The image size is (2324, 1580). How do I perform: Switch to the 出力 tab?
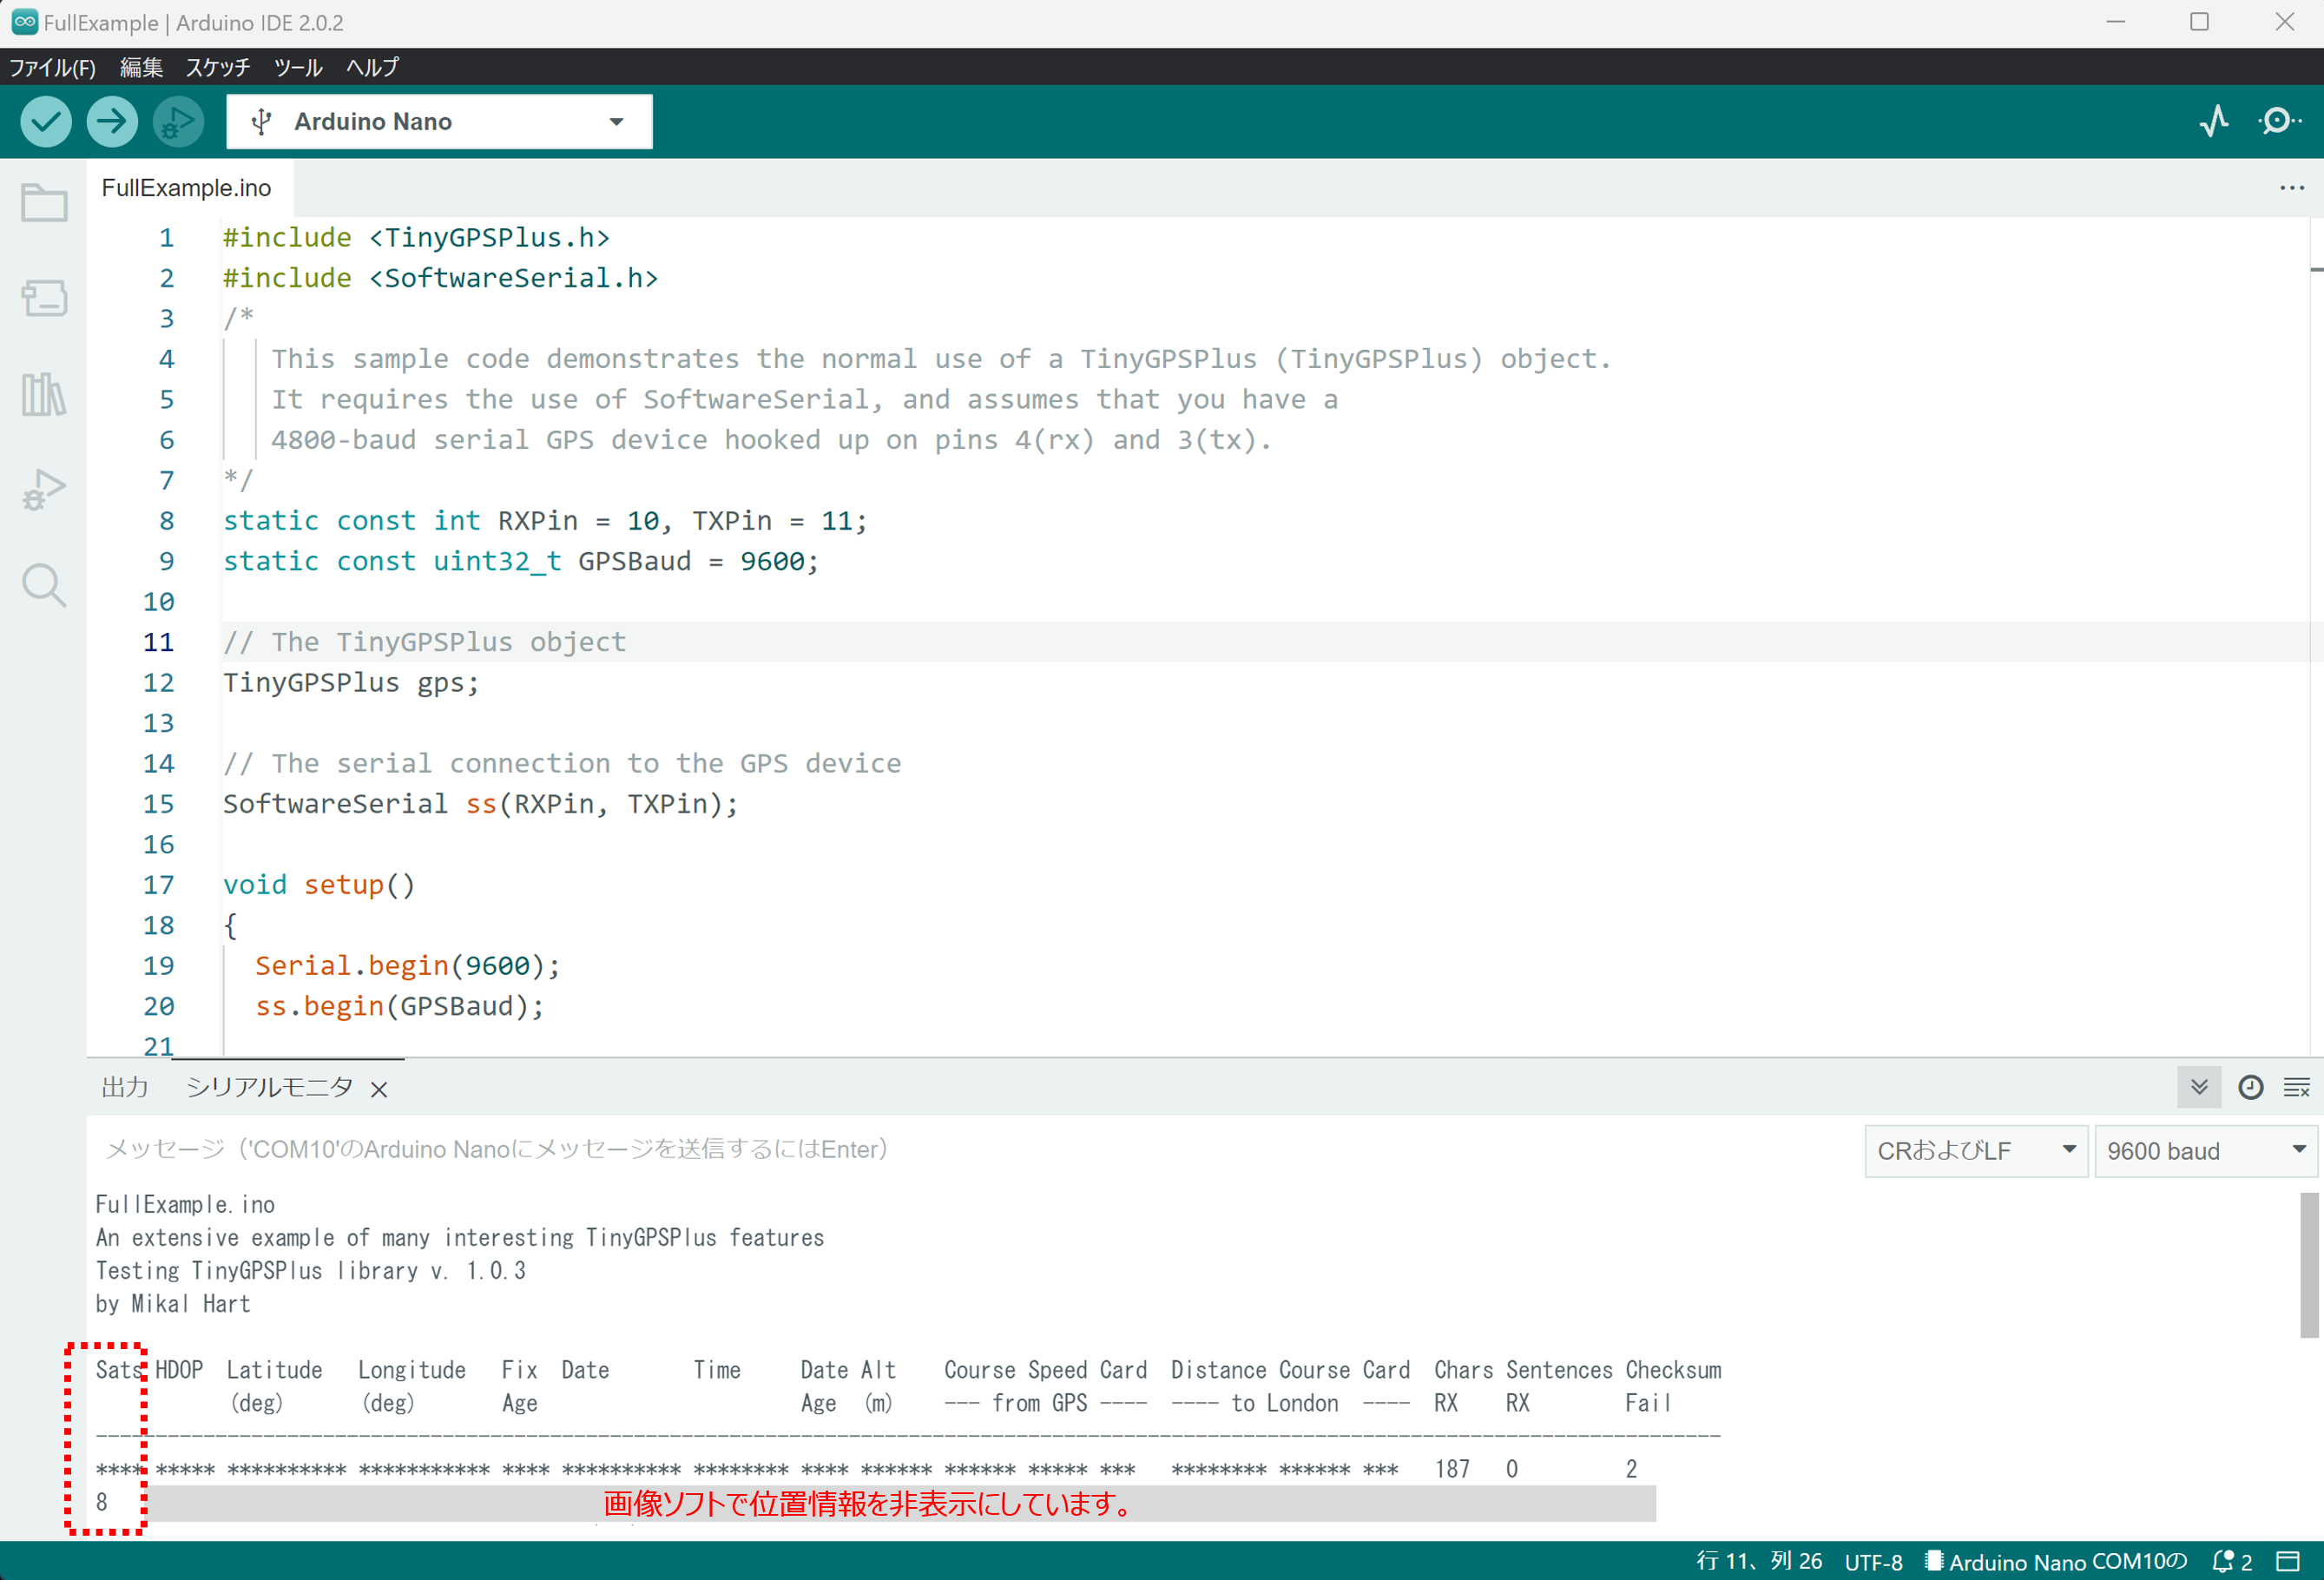125,1087
